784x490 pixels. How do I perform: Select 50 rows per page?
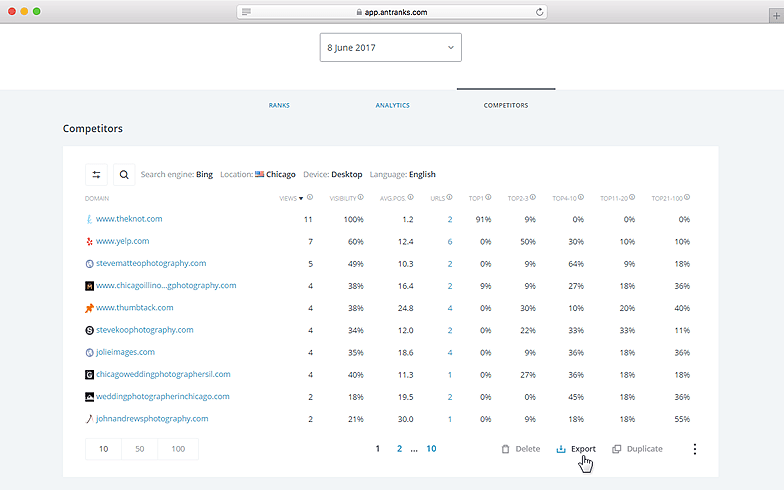pyautogui.click(x=141, y=449)
